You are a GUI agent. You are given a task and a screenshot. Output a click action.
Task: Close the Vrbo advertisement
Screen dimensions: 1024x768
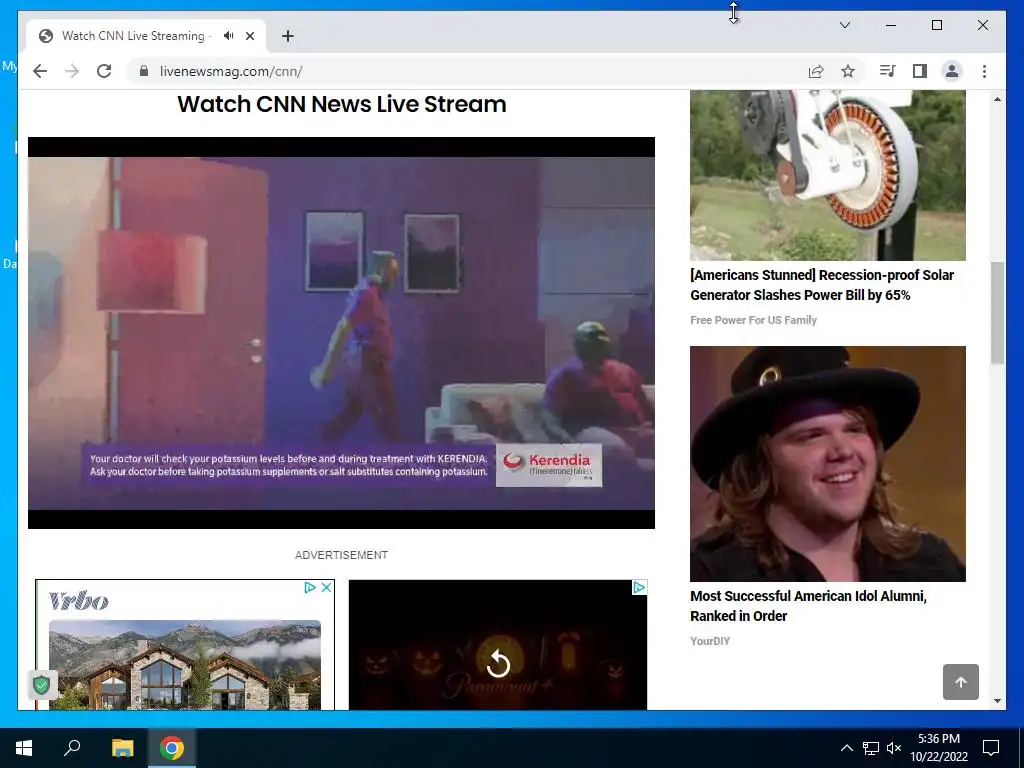[327, 588]
